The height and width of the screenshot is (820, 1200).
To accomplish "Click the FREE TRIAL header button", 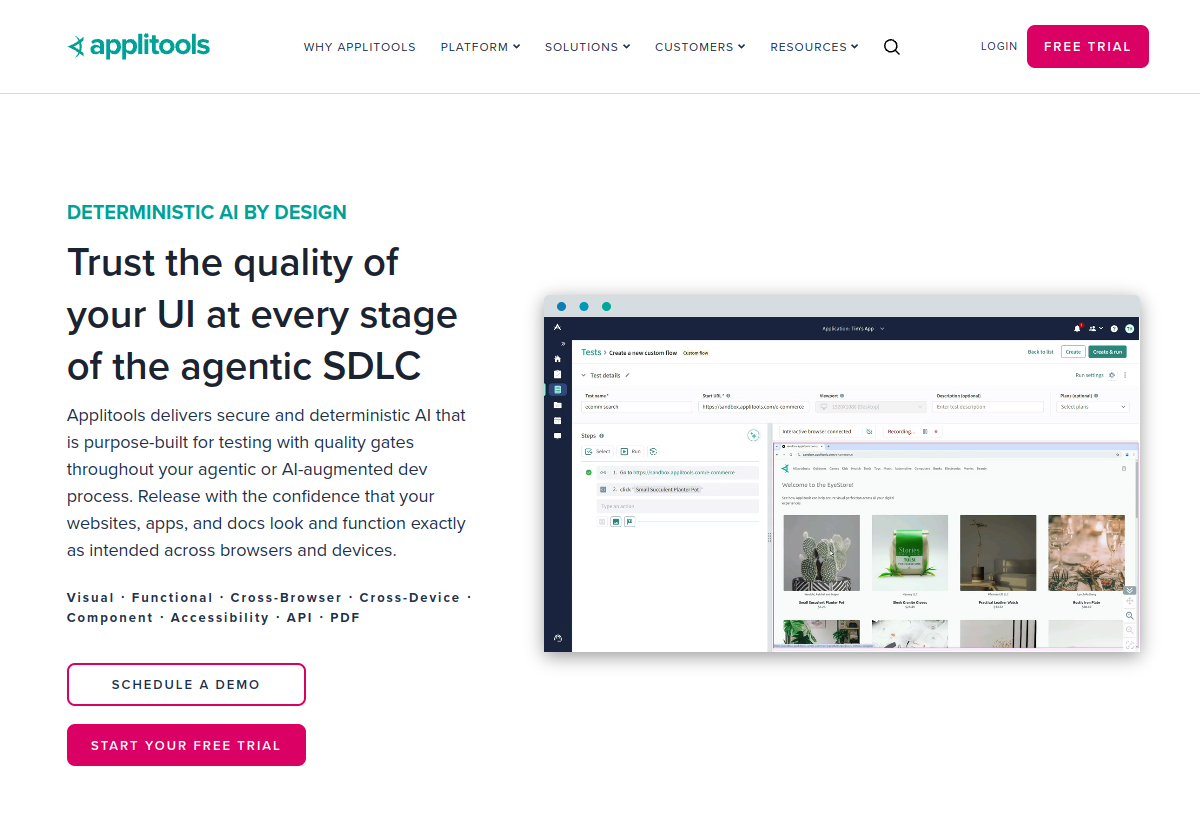I will pyautogui.click(x=1088, y=46).
